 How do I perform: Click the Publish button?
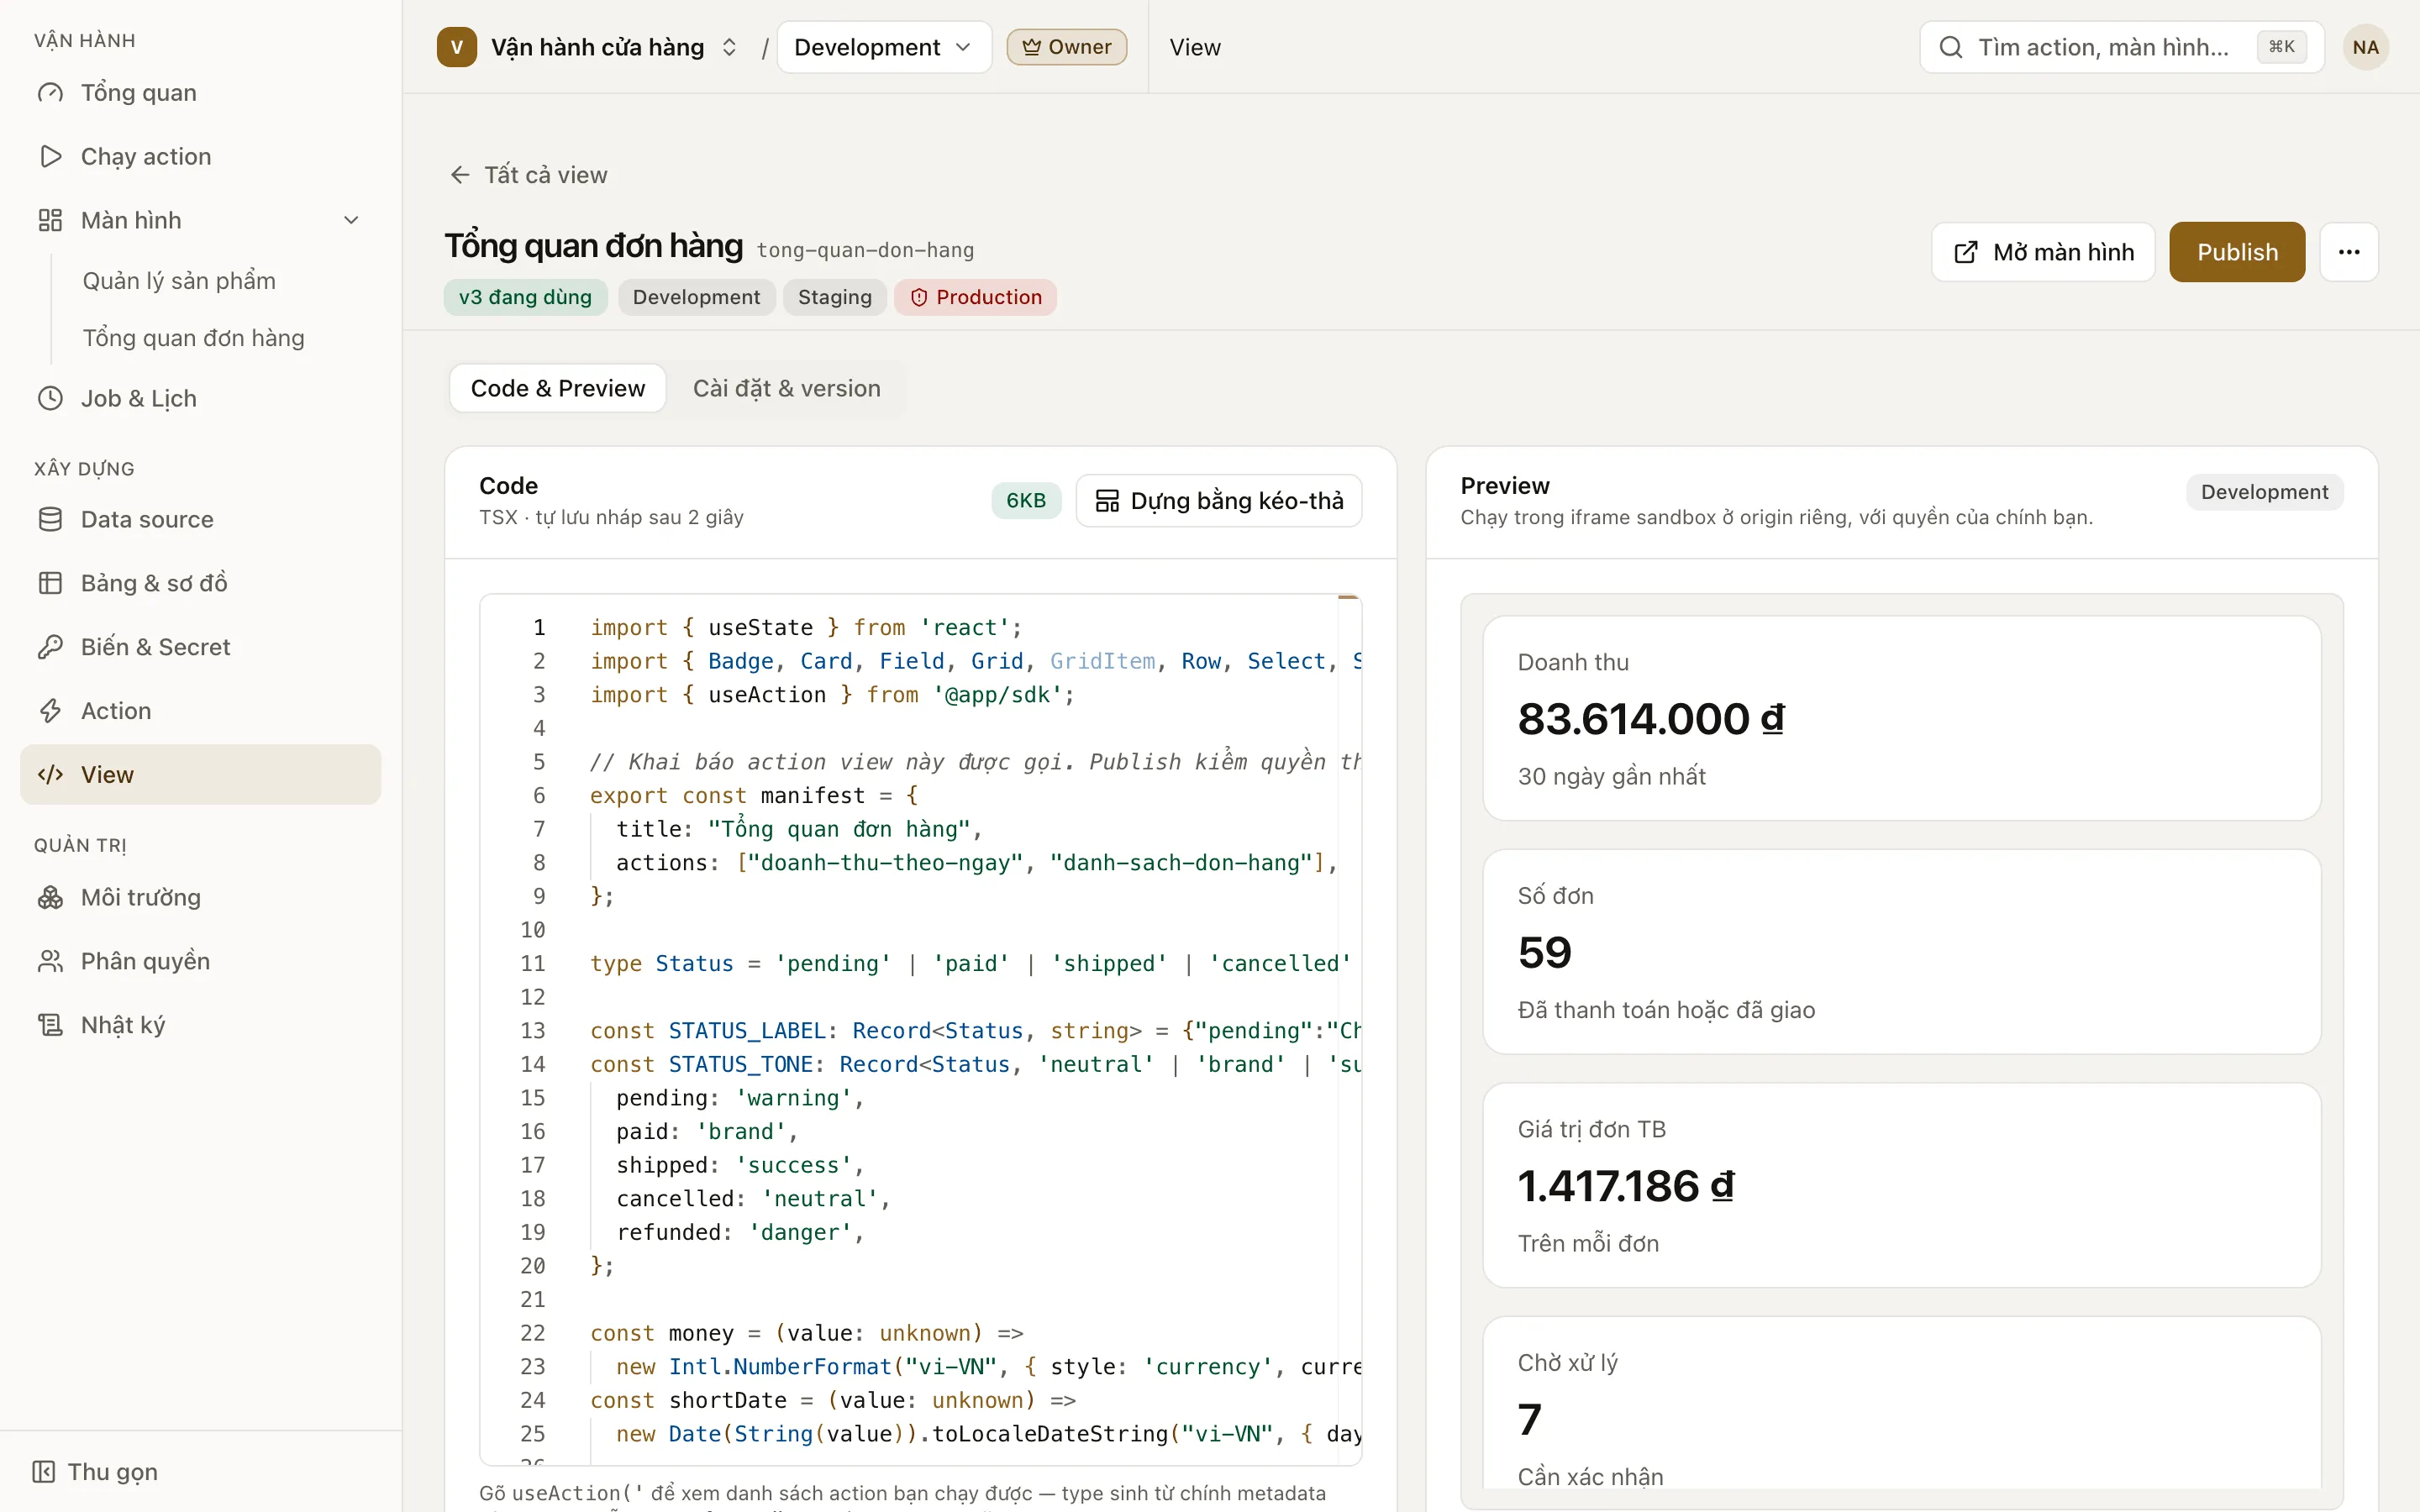(x=2237, y=252)
